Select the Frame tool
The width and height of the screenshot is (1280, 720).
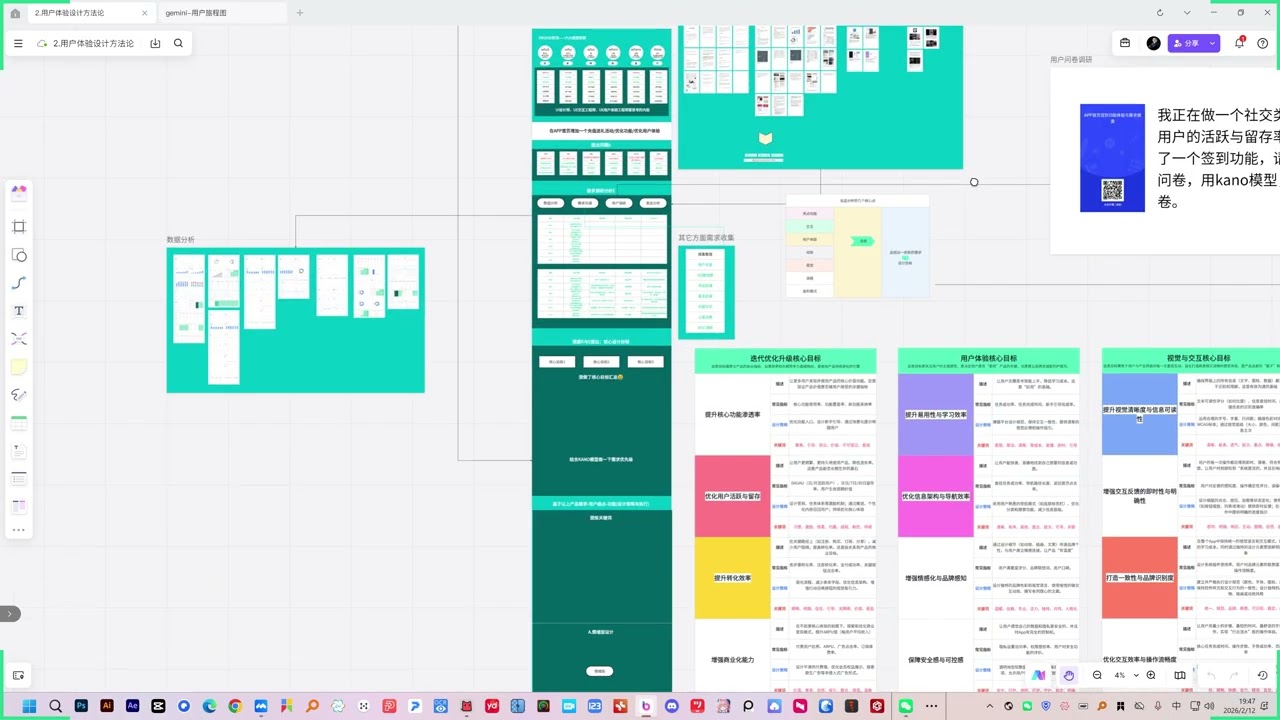[19, 227]
